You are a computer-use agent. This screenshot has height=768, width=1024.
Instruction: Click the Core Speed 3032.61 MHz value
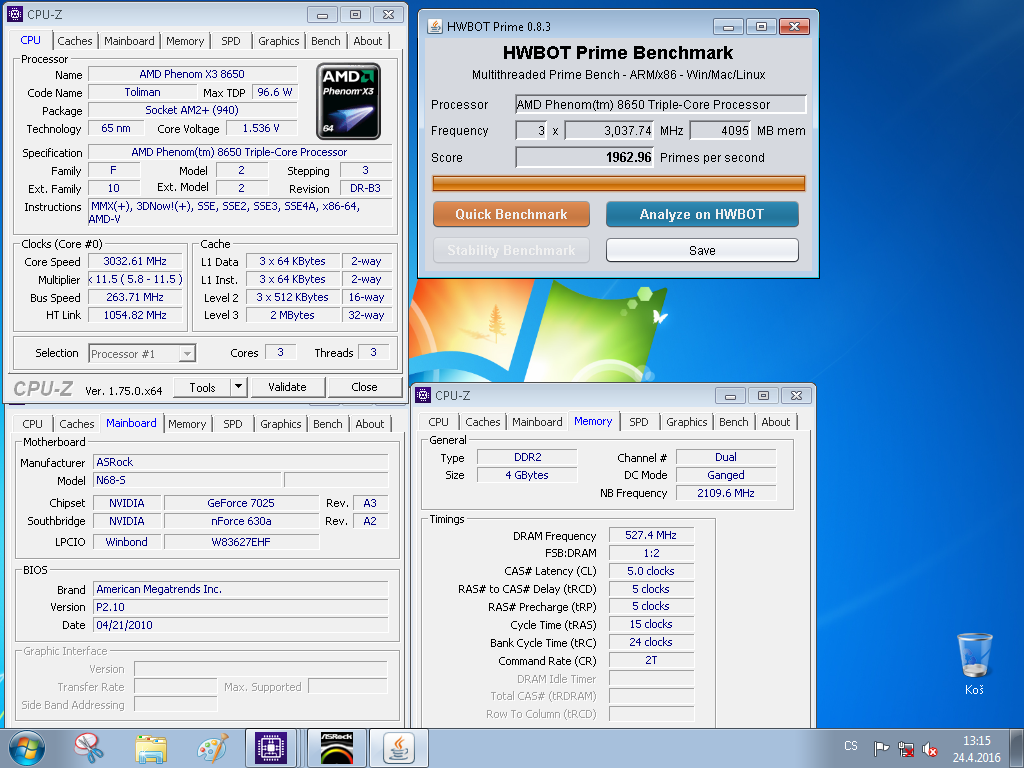(x=135, y=261)
